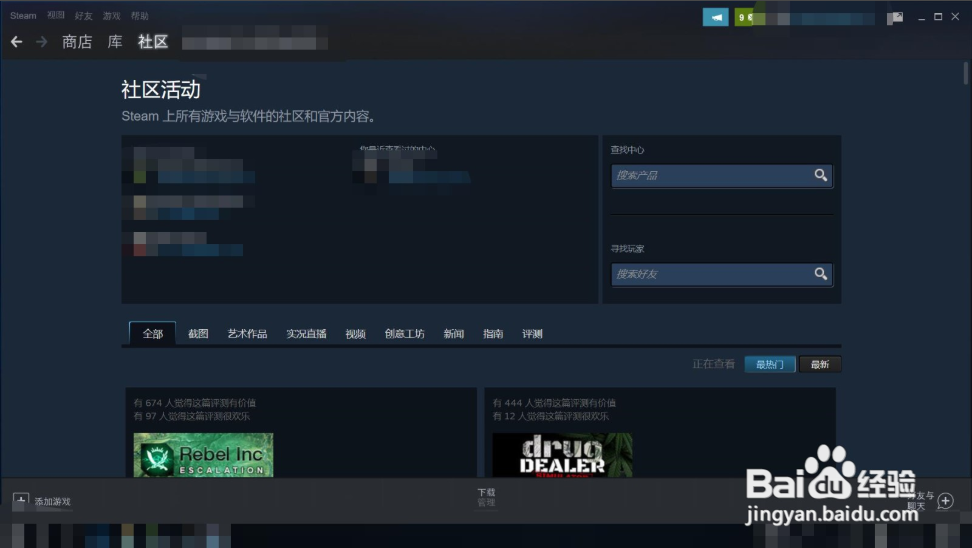Select the 艺术作品 tab
Image resolution: width=972 pixels, height=548 pixels.
tap(247, 334)
